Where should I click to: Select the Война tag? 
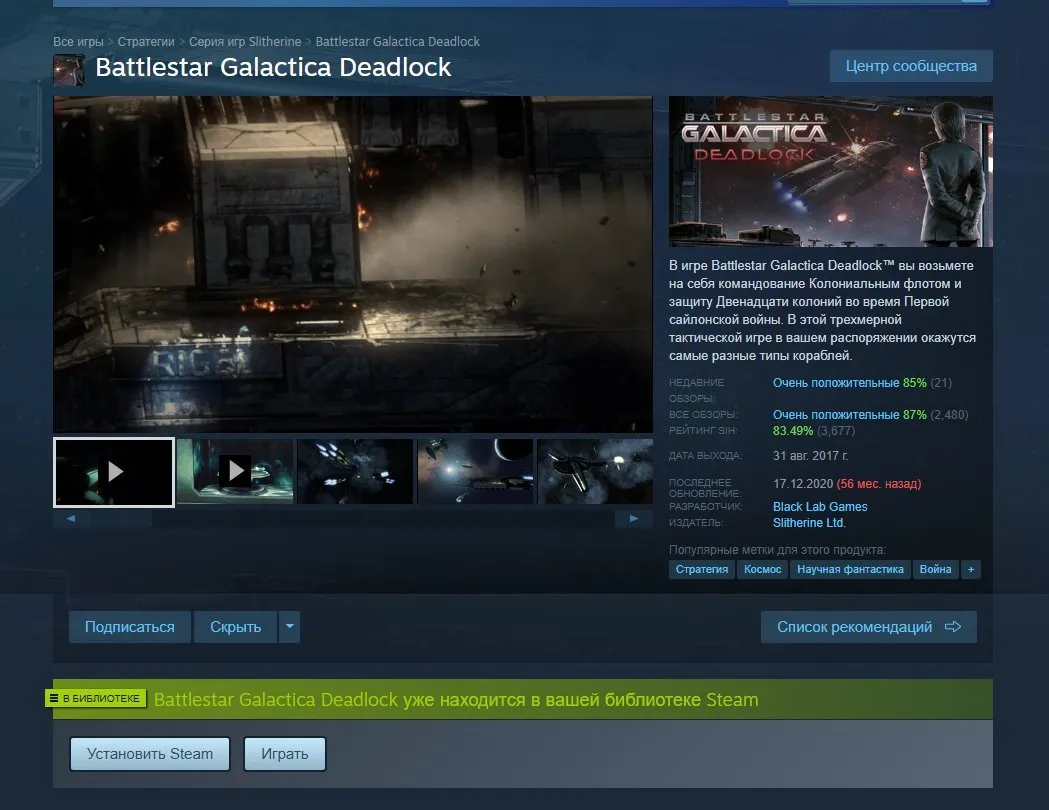click(935, 569)
